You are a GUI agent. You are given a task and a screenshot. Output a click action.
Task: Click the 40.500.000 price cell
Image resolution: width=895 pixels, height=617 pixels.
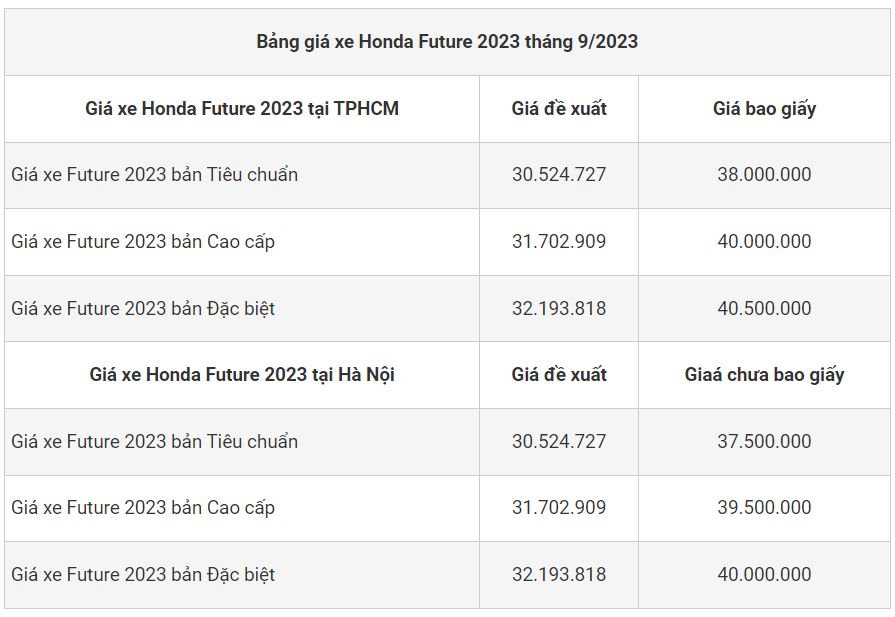click(x=764, y=308)
